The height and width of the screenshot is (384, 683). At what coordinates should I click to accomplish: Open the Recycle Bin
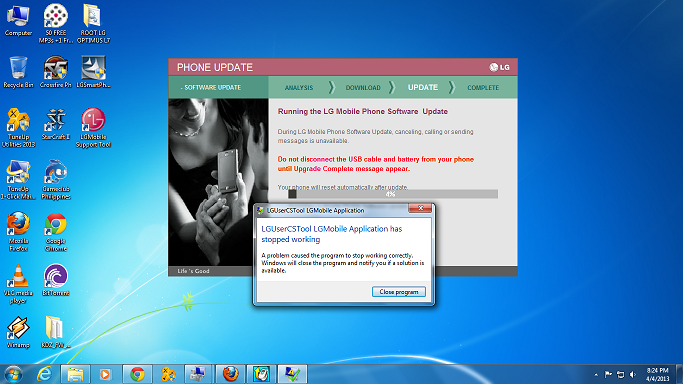18,72
